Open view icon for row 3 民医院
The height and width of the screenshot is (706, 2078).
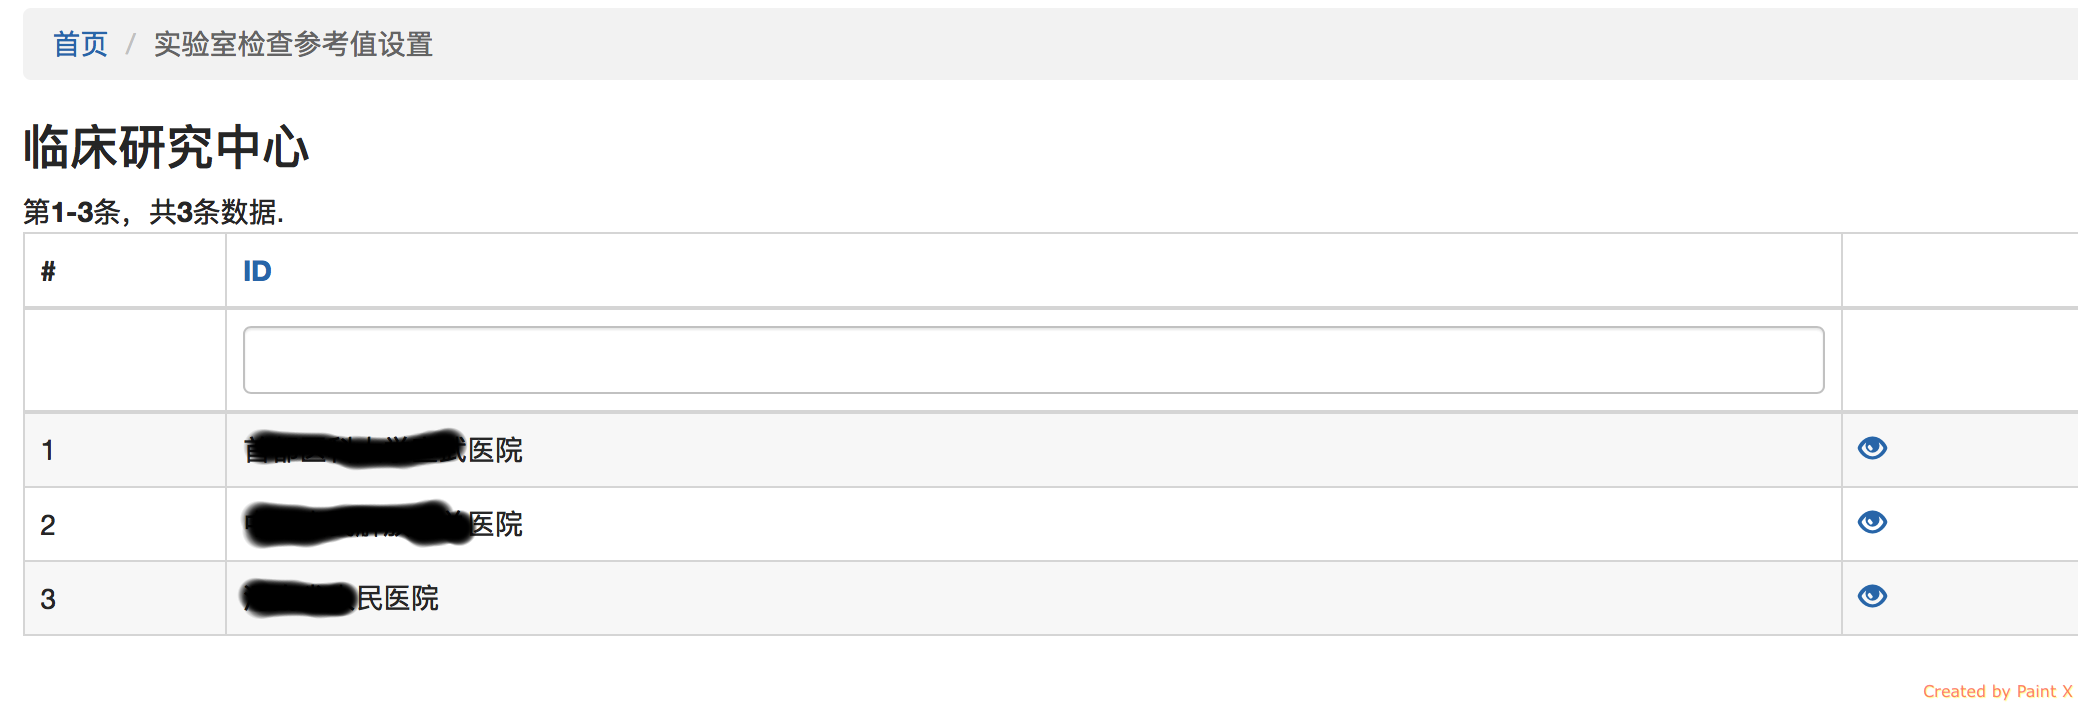click(x=1872, y=596)
